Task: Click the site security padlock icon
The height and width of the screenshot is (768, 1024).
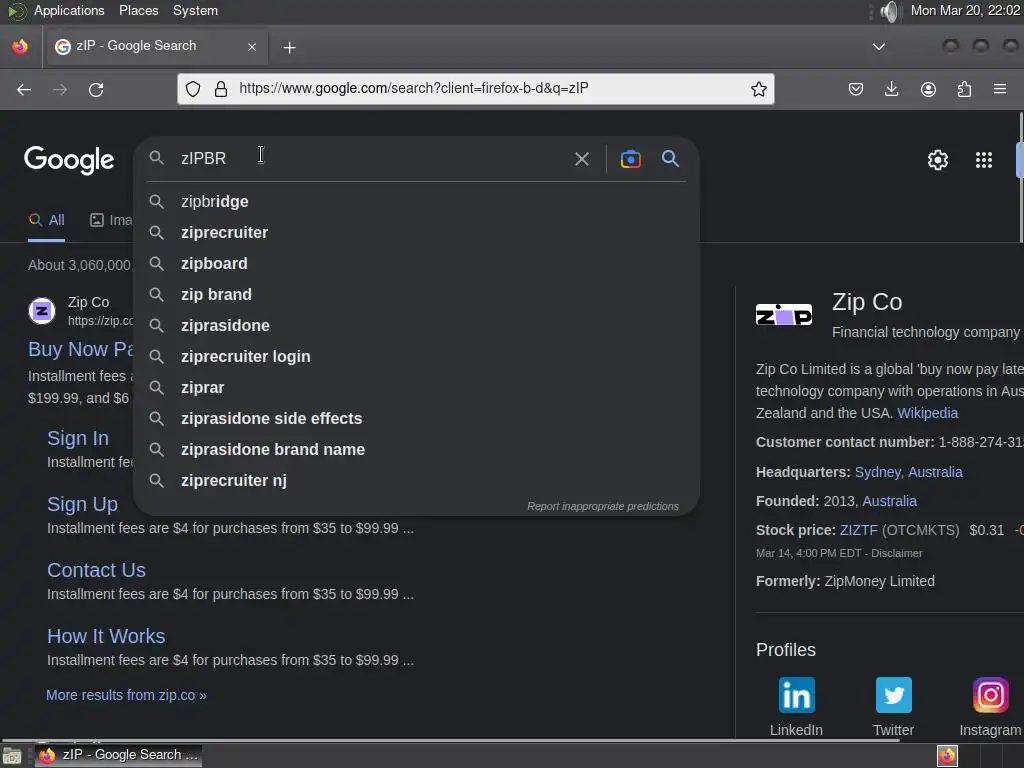Action: tap(221, 89)
